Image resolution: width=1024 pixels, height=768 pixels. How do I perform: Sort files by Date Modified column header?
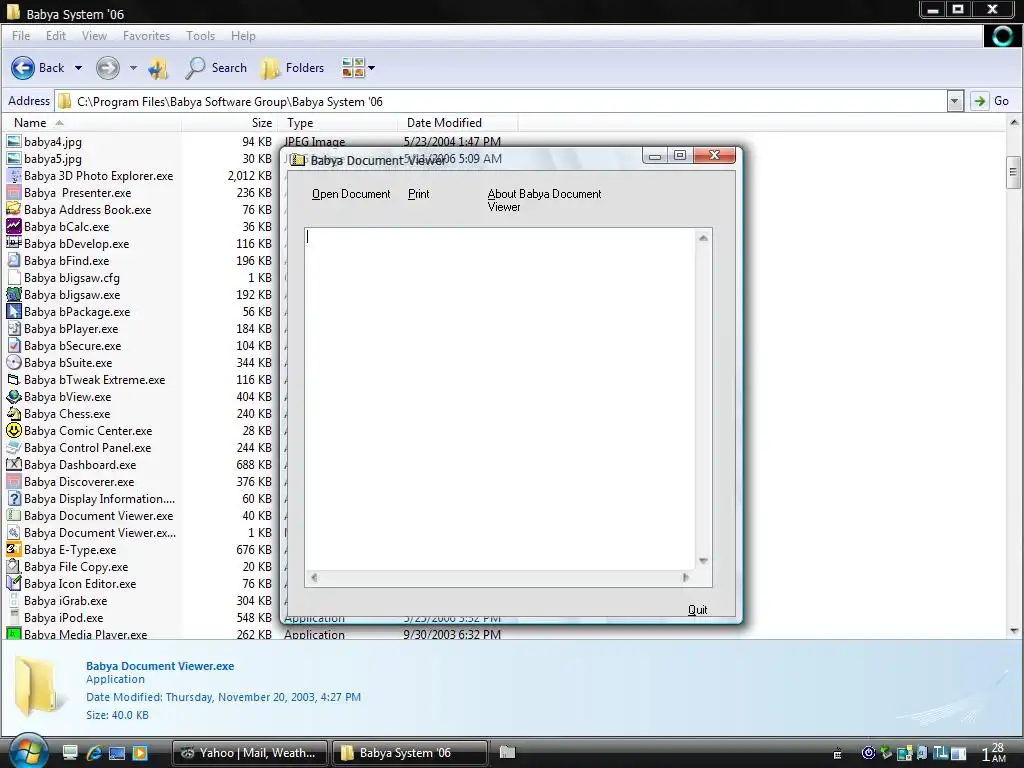click(457, 123)
